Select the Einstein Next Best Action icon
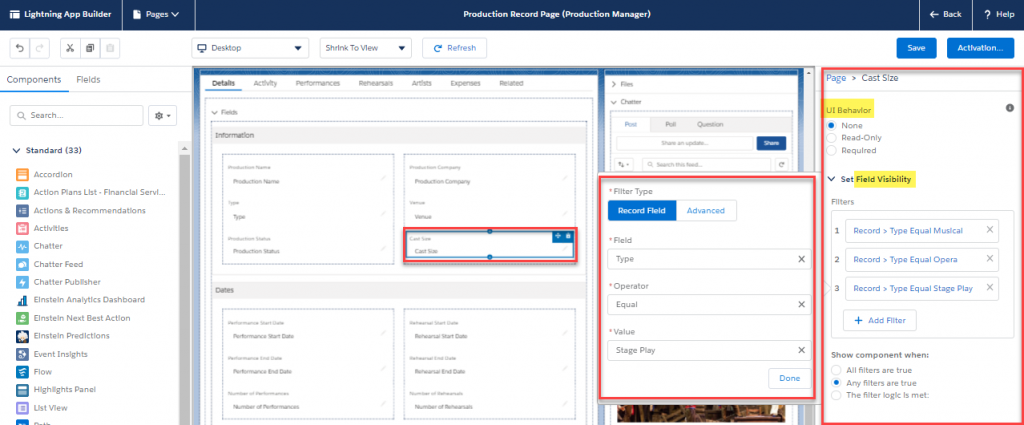The height and width of the screenshot is (425, 1024). (22, 318)
